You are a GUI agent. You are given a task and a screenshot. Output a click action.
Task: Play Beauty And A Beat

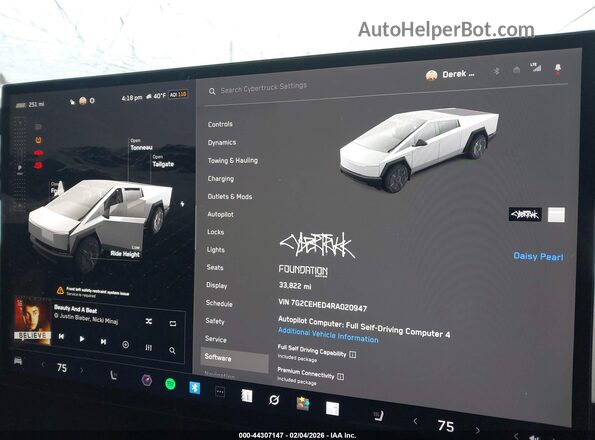[82, 339]
